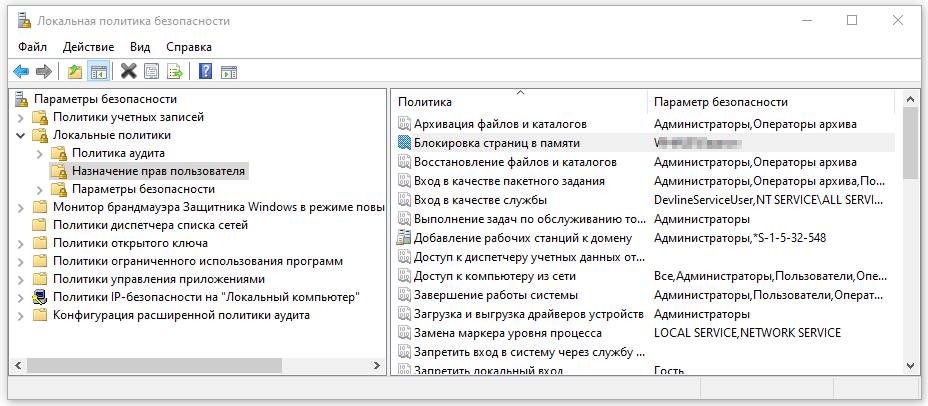The width and height of the screenshot is (928, 406).
Task: Open Properties via toolbar icon
Action: 151,71
